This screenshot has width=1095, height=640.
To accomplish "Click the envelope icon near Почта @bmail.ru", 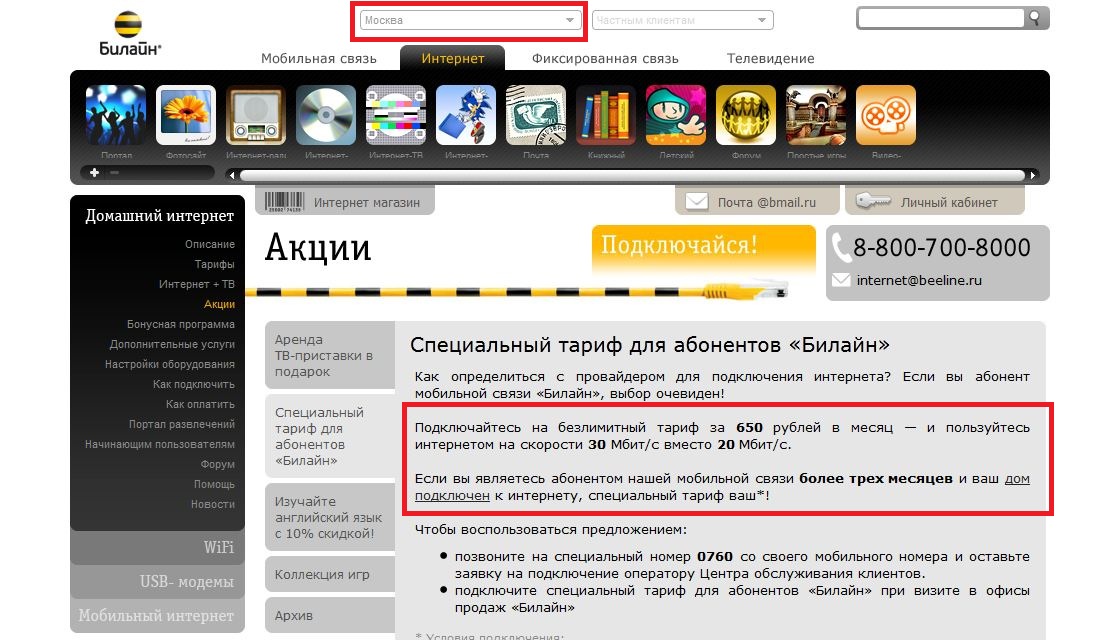I will pos(696,202).
